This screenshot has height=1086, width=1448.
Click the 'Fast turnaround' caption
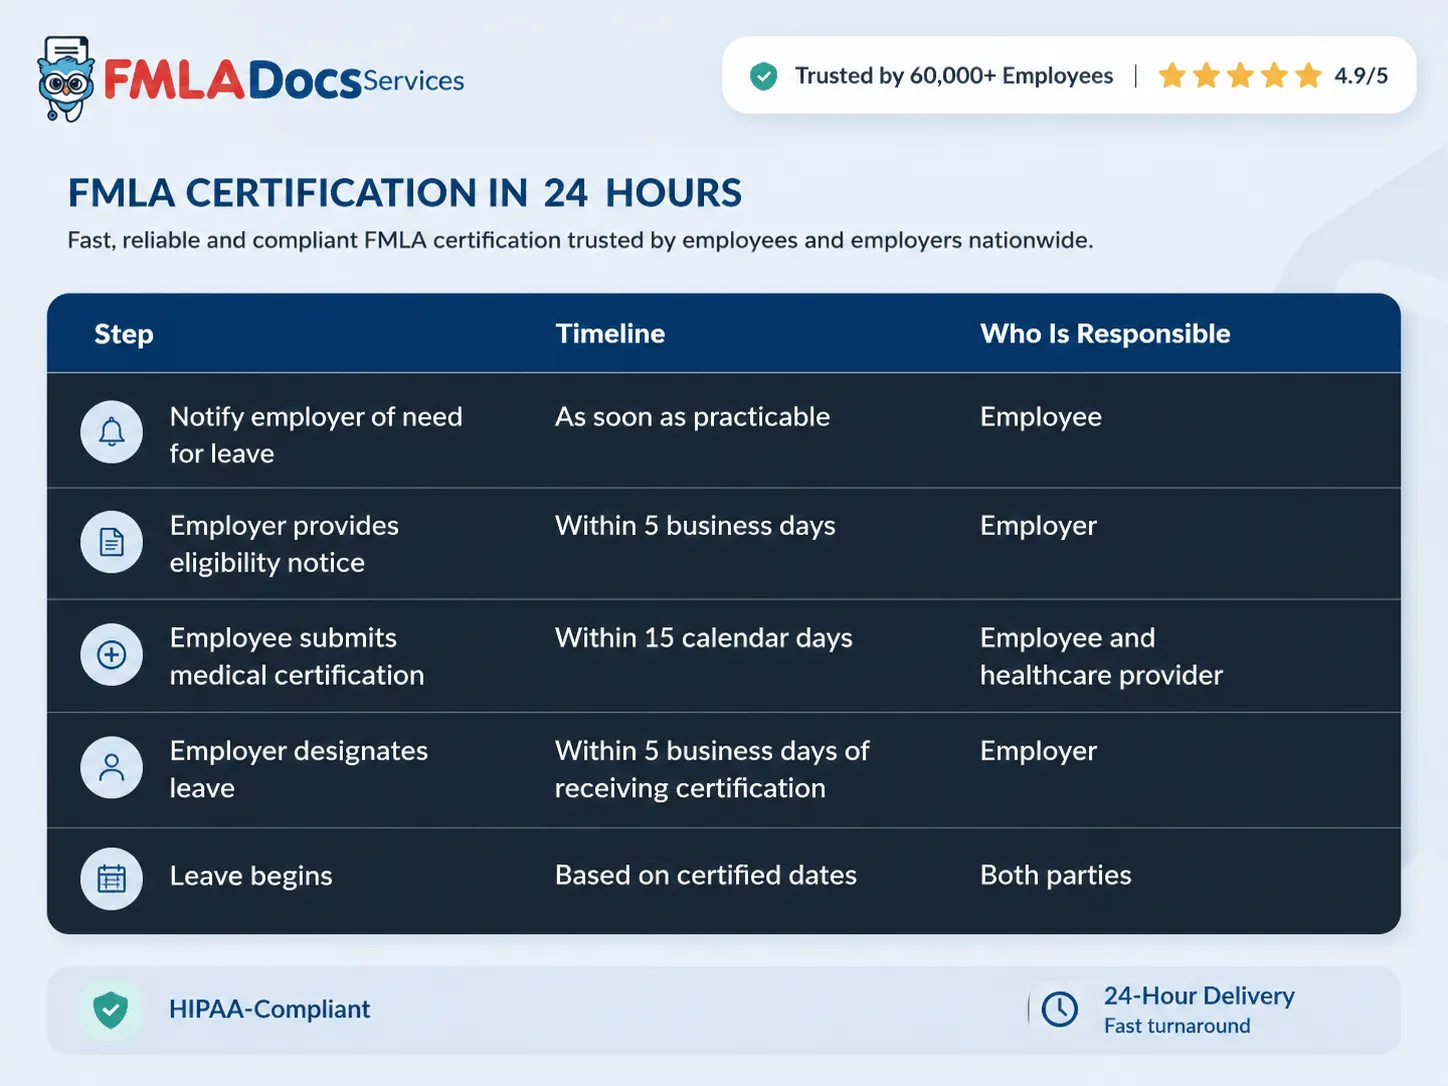click(1177, 1026)
